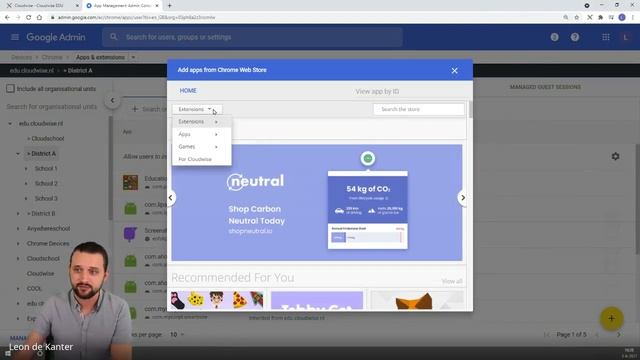The image size is (640, 360).
Task: Collapse the edu.cloudwise.nl tree node
Action: click(10, 123)
